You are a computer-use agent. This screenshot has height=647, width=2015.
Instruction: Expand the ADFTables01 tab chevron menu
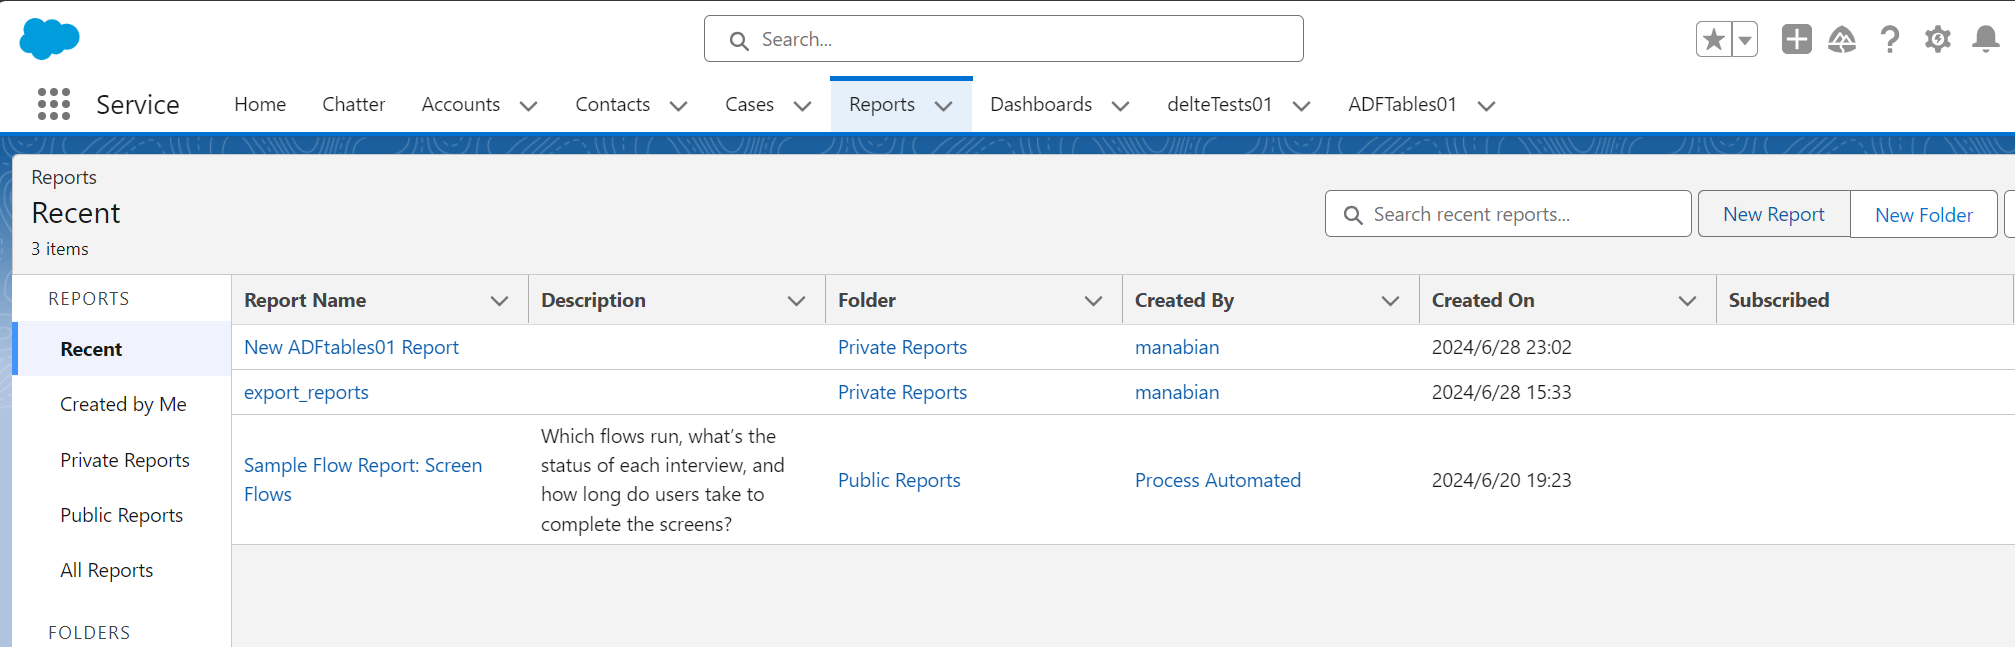(x=1486, y=106)
